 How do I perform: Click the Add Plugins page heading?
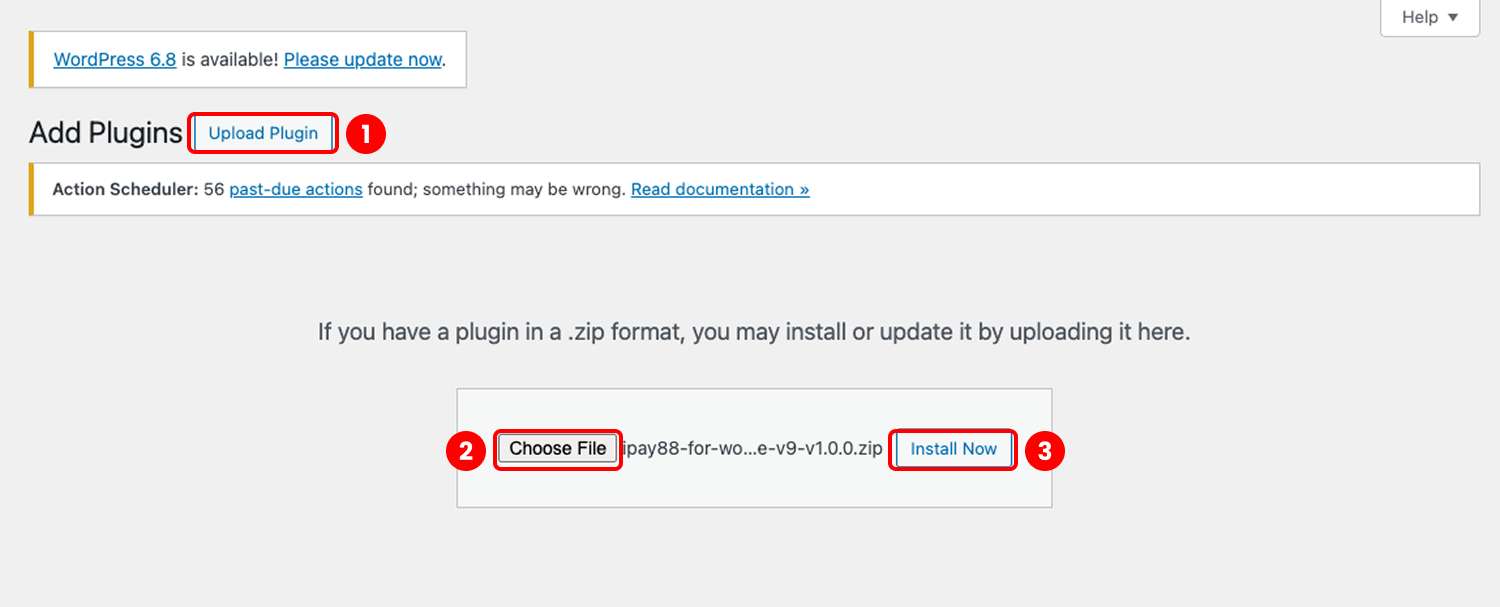click(106, 133)
